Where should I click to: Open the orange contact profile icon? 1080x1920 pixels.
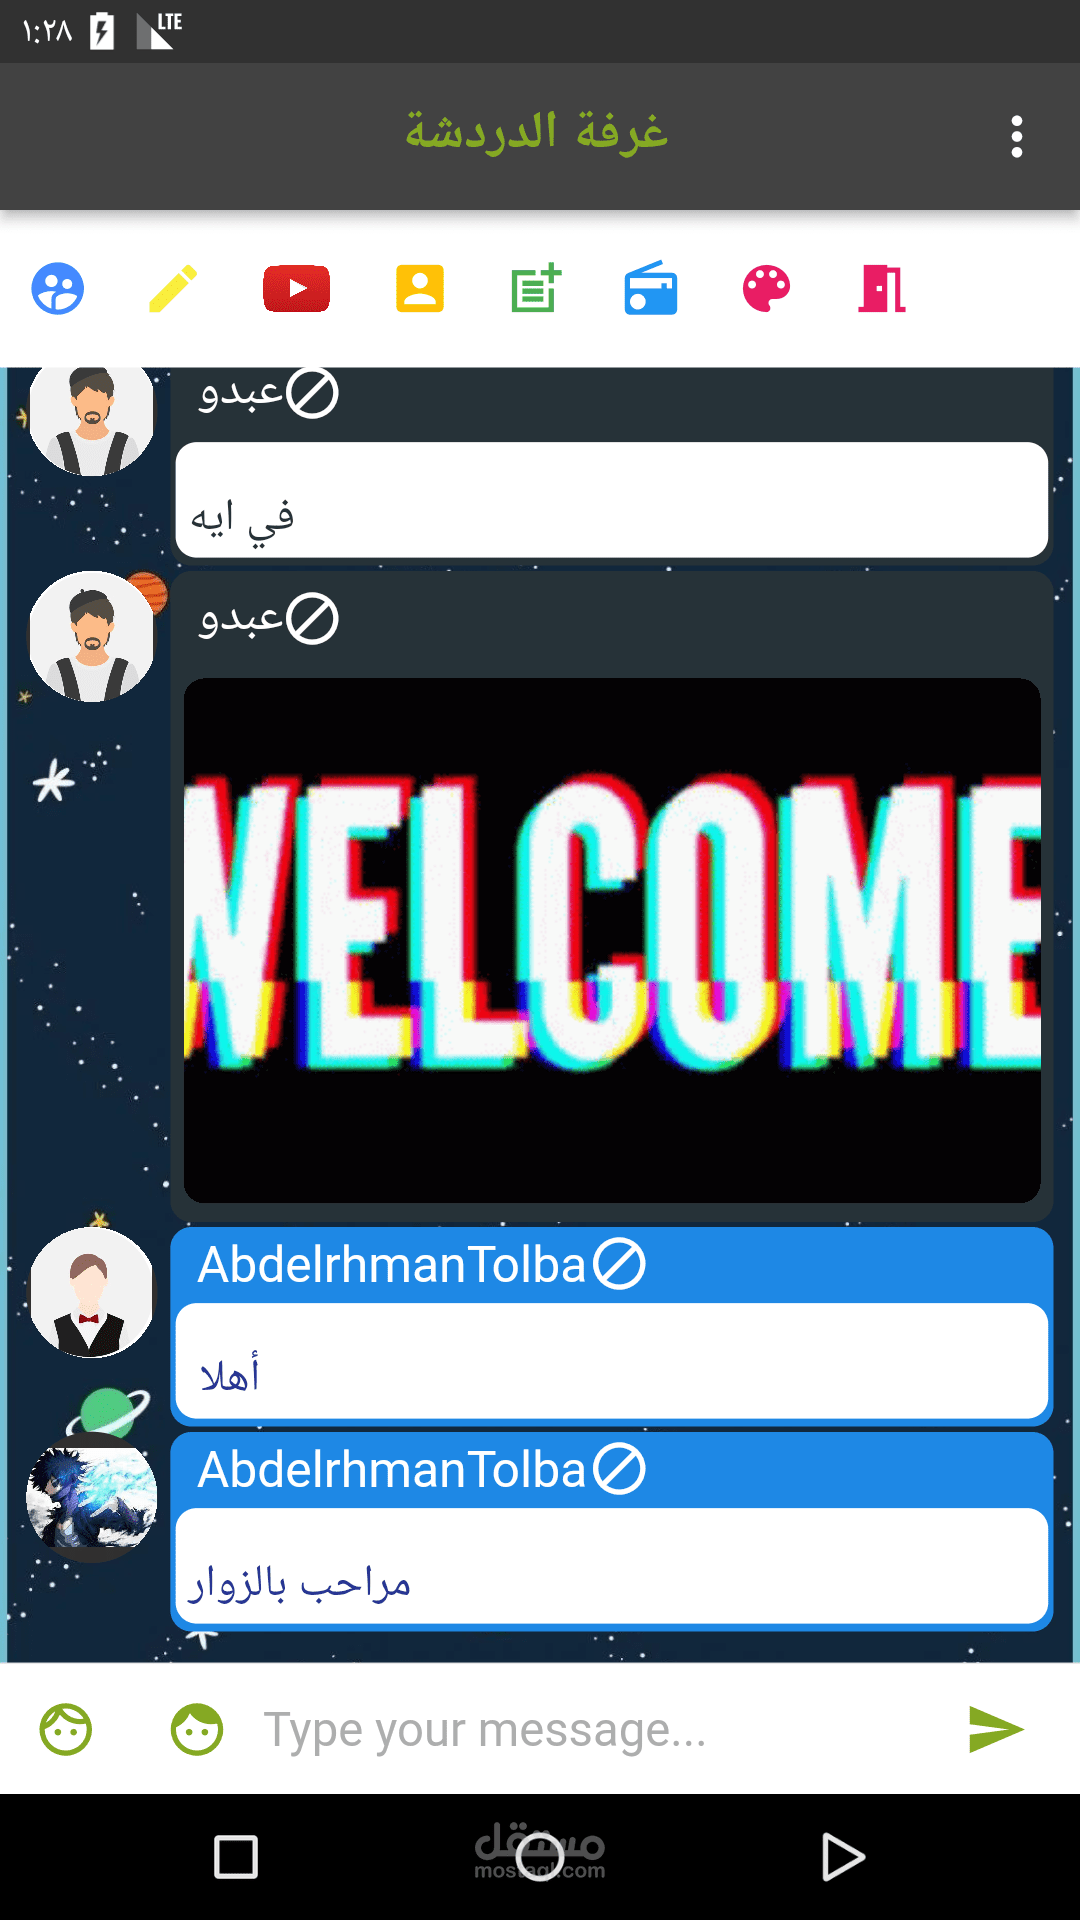(x=420, y=289)
